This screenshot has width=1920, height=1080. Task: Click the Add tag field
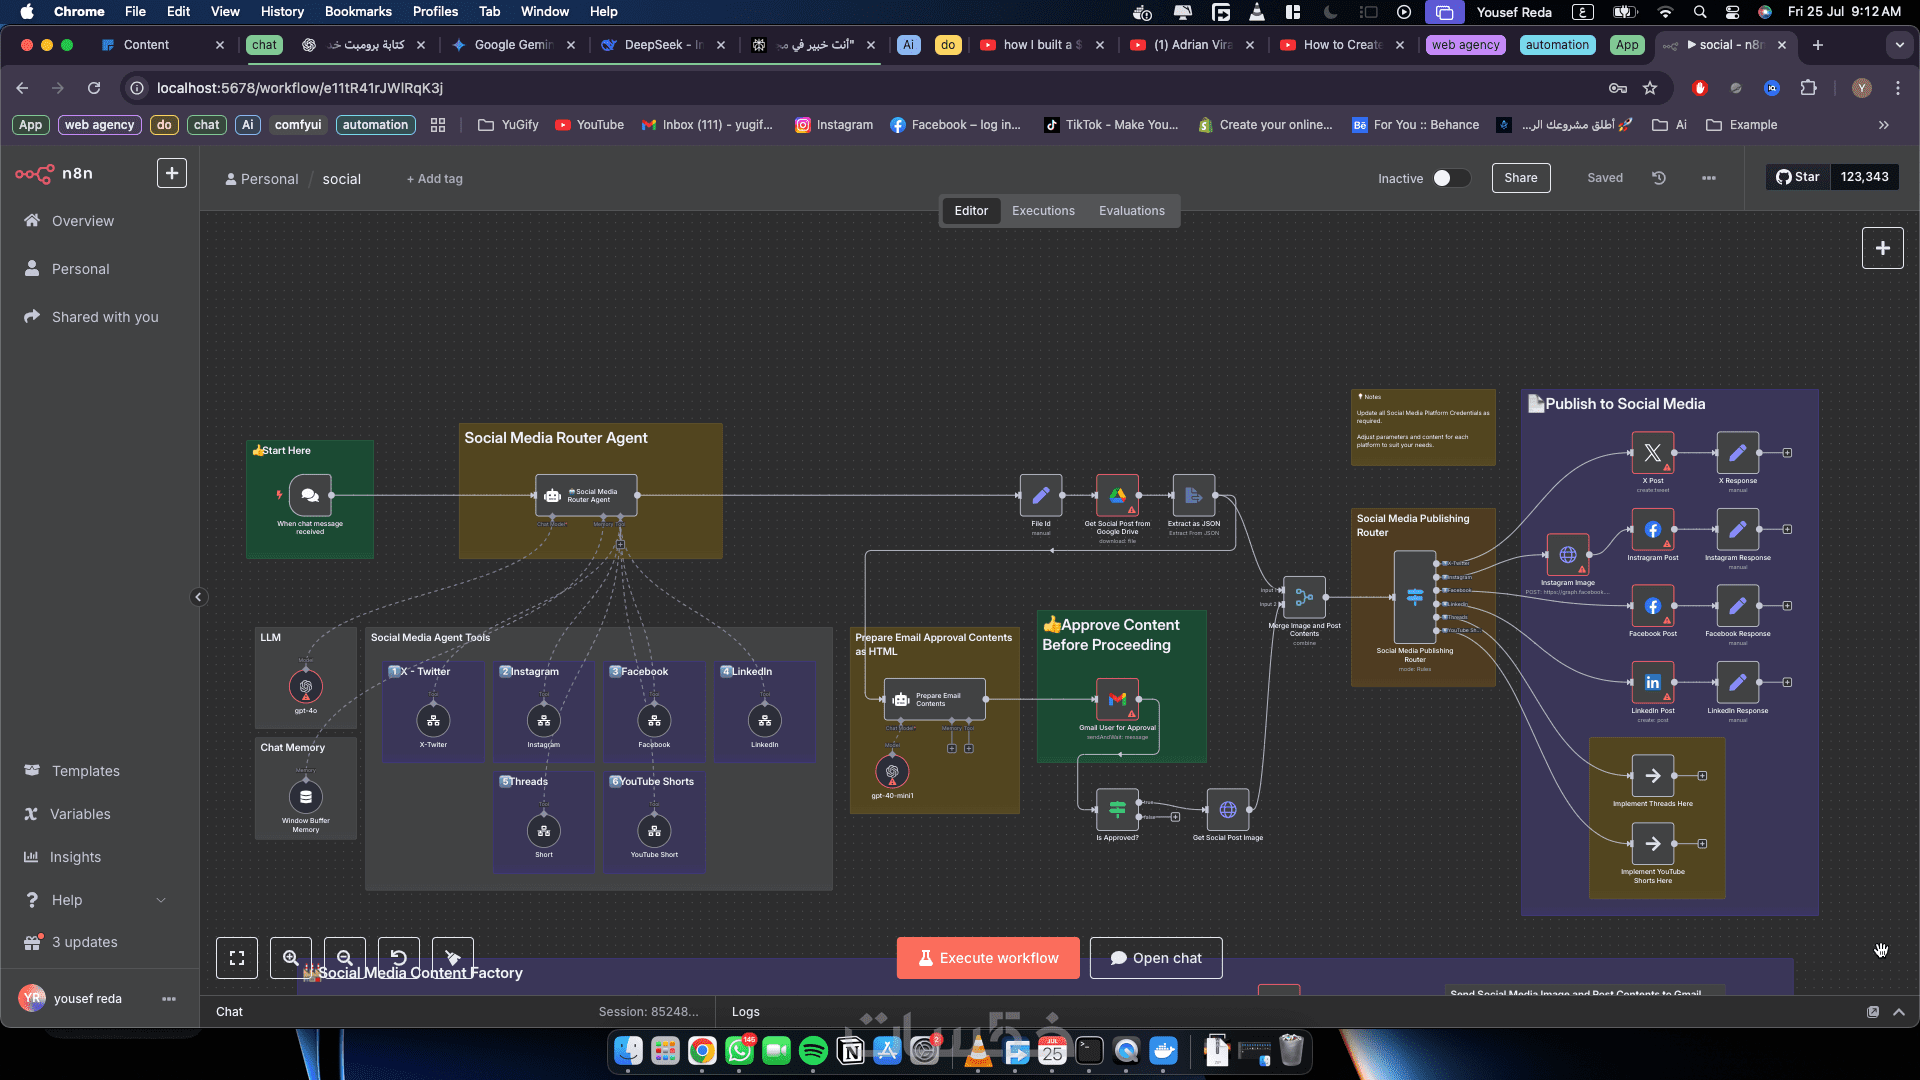tap(435, 179)
